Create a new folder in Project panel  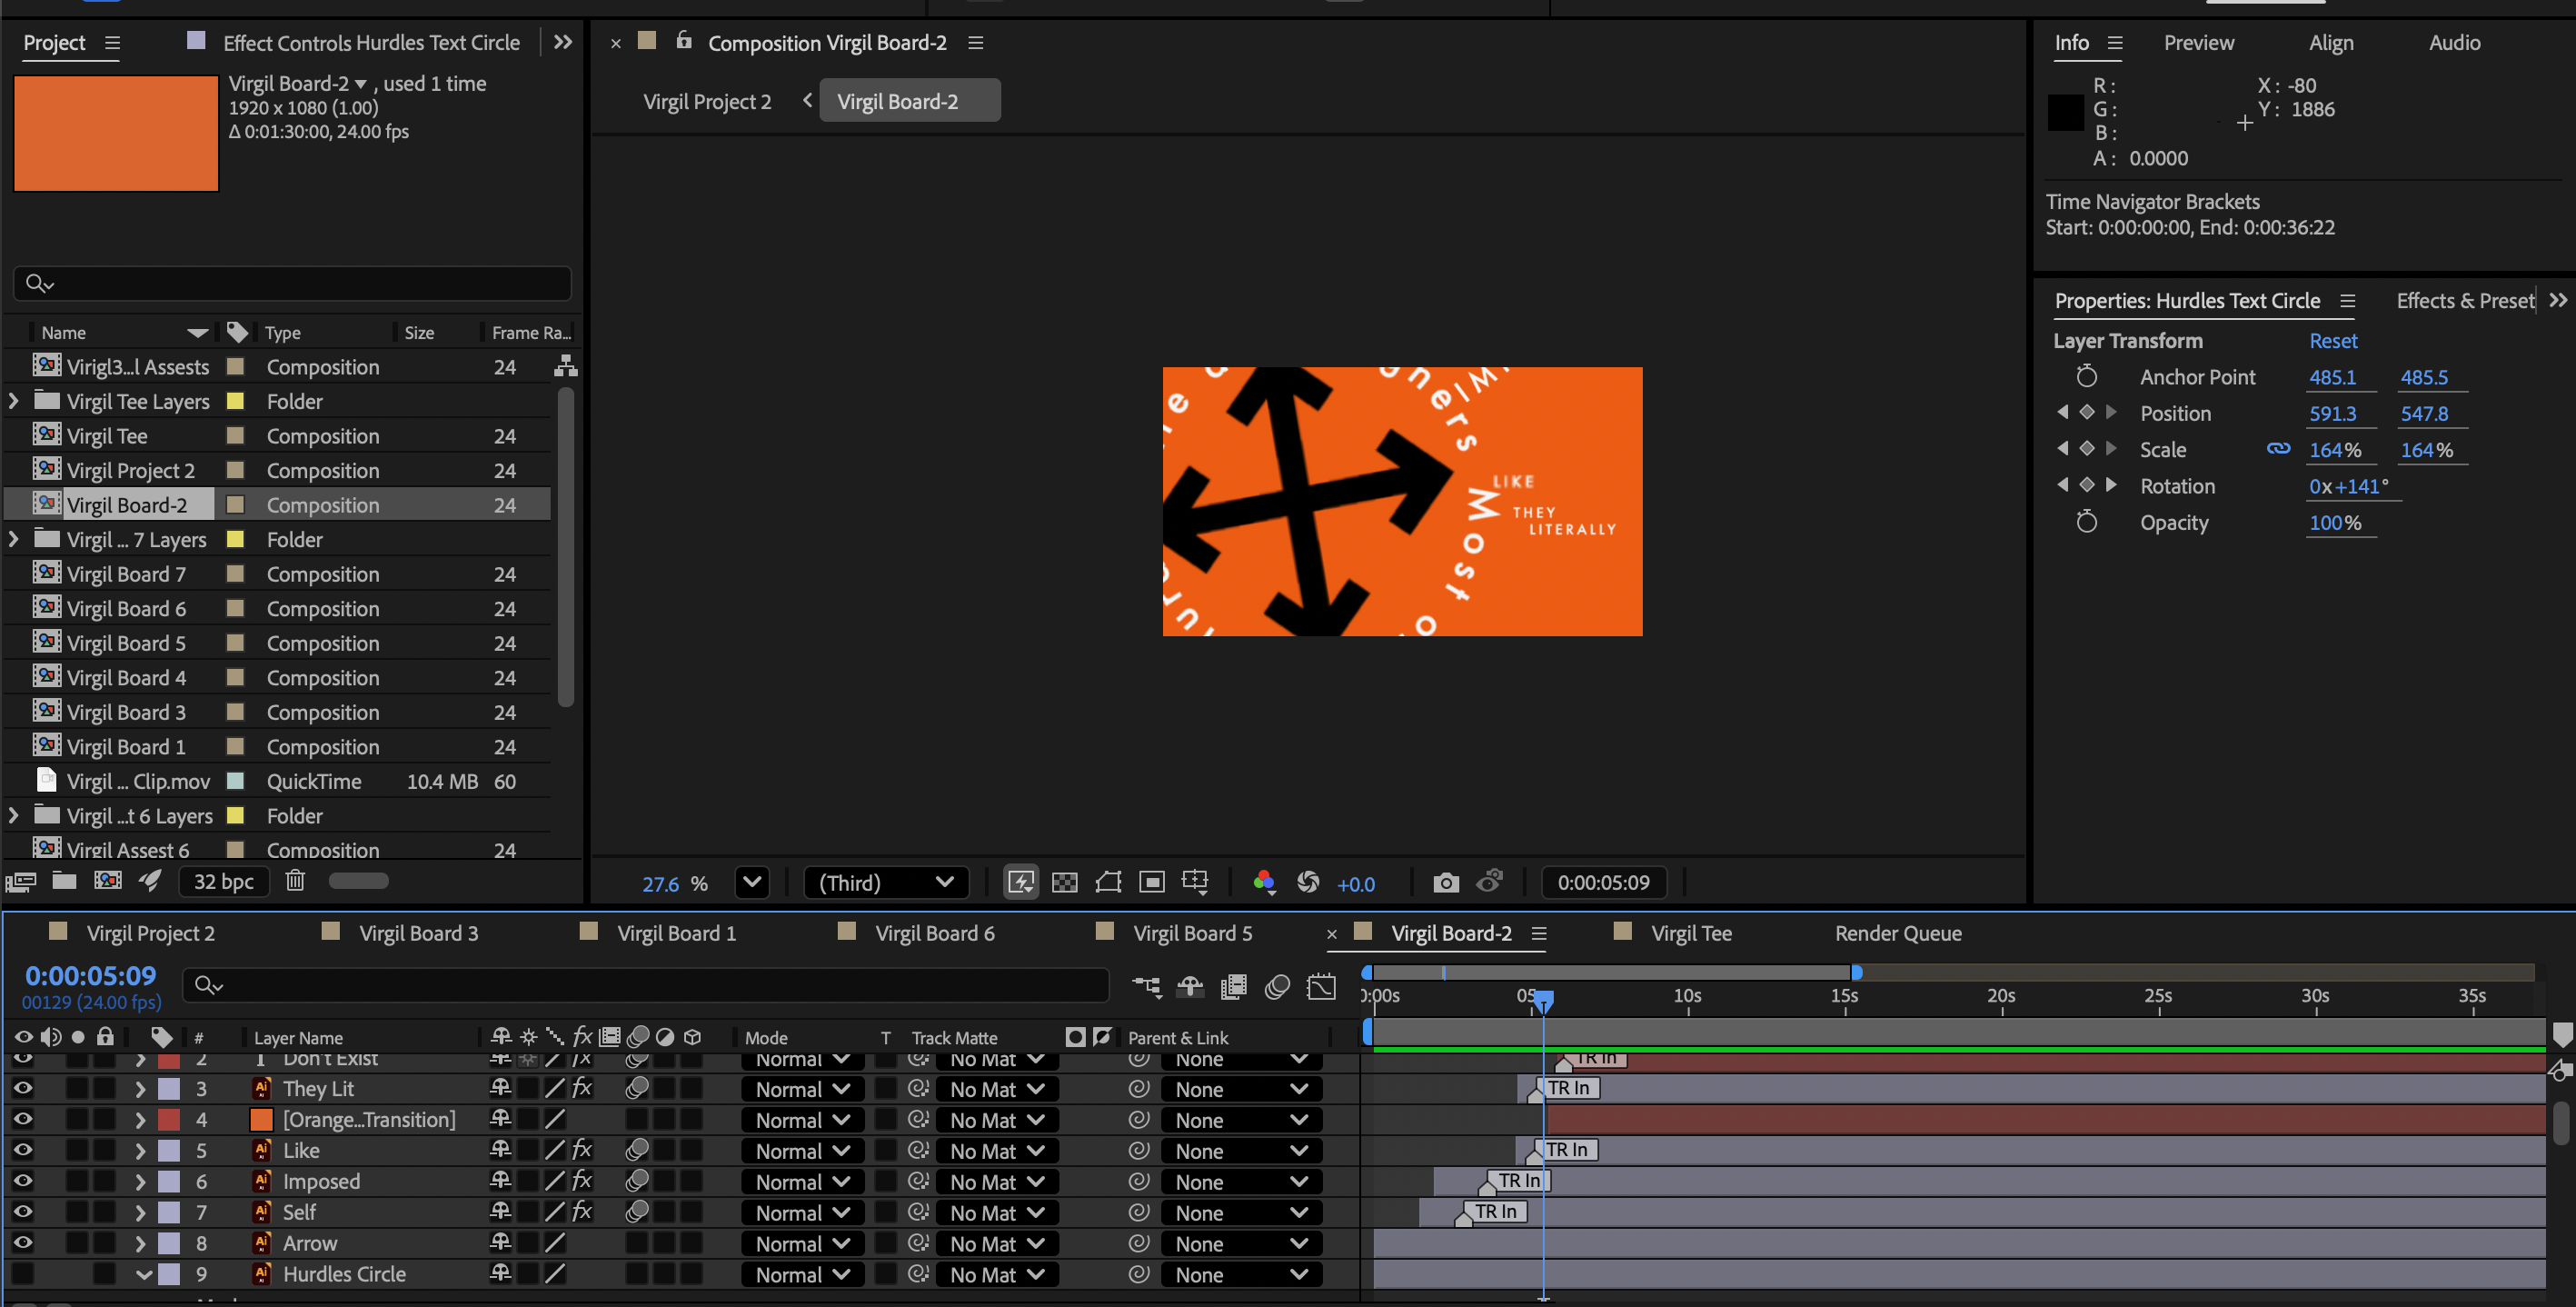pos(65,881)
